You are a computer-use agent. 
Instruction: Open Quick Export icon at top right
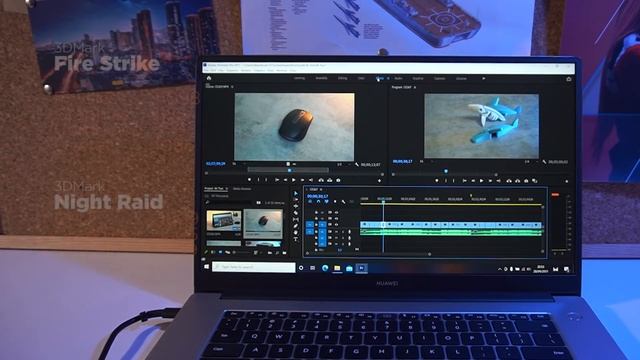tap(569, 79)
